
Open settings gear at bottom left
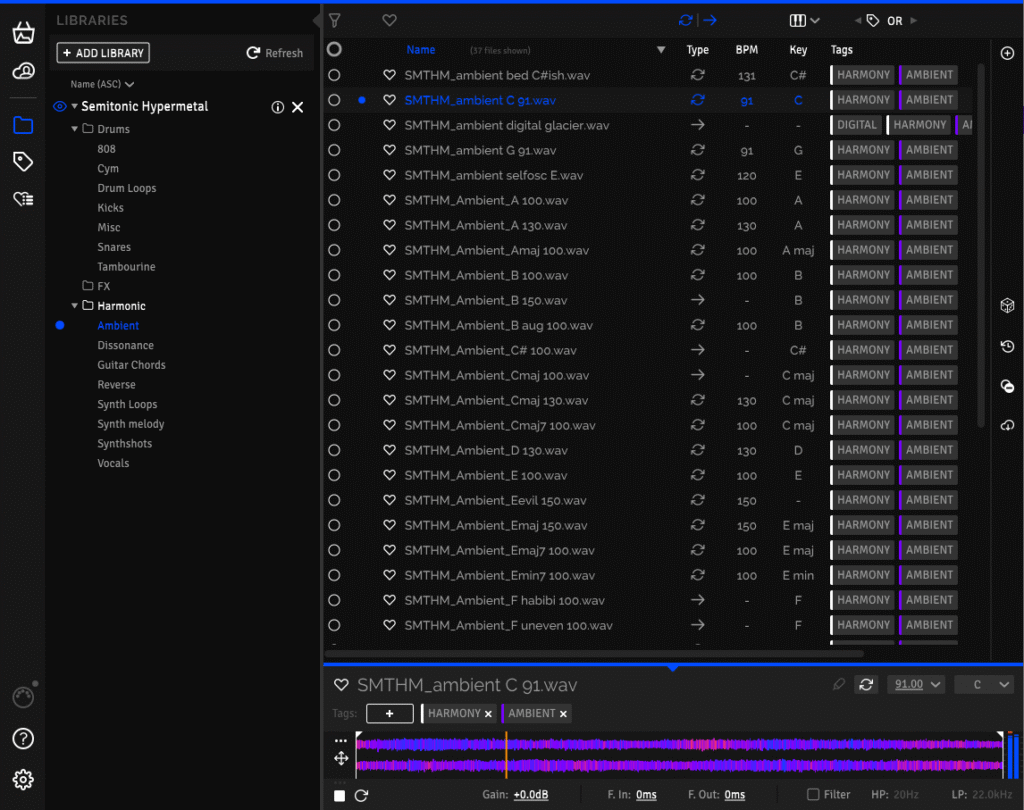coord(23,779)
